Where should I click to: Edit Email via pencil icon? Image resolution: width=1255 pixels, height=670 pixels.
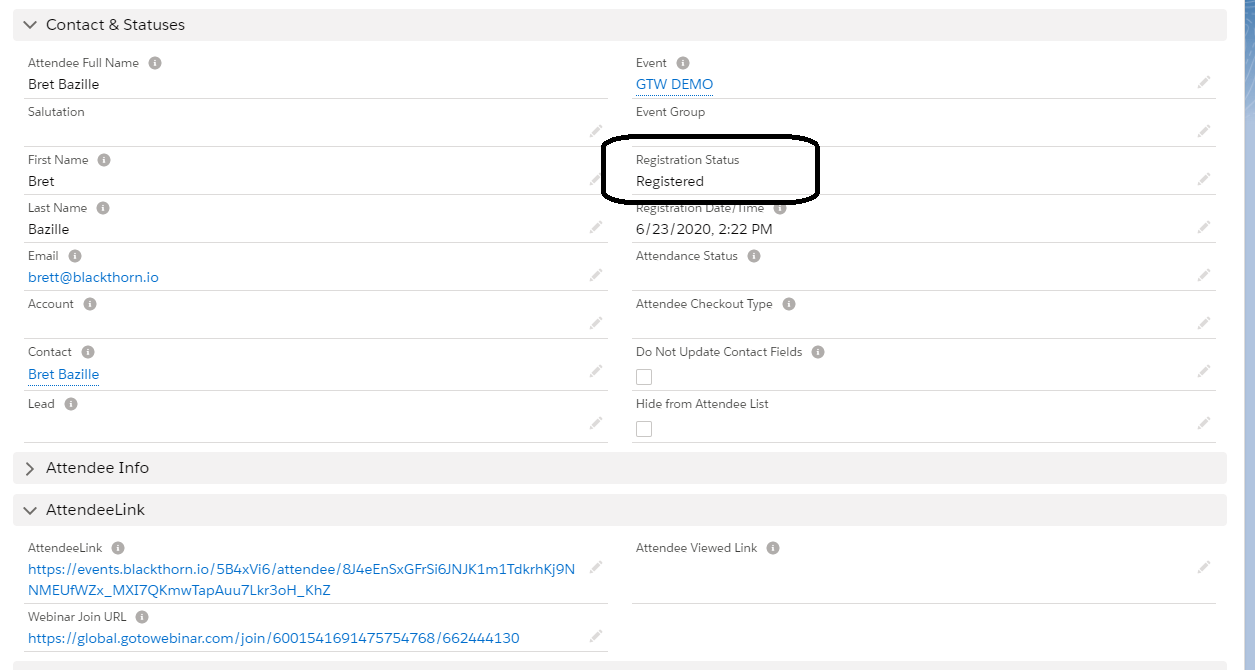pos(596,275)
